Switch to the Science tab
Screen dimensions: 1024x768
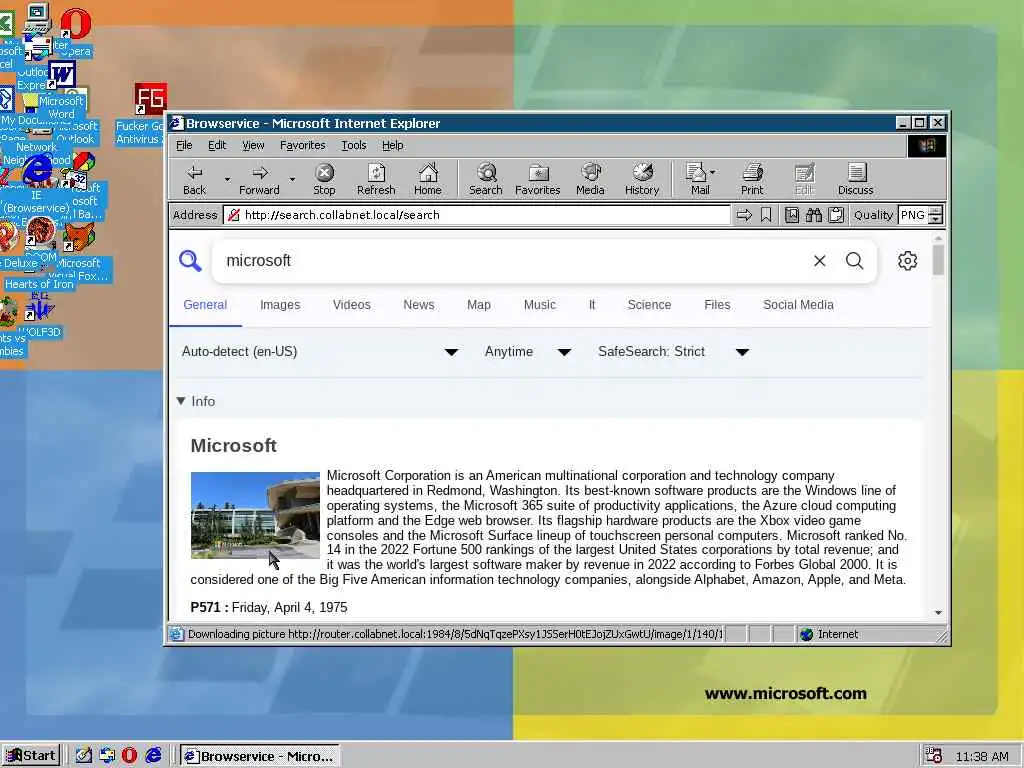[649, 305]
